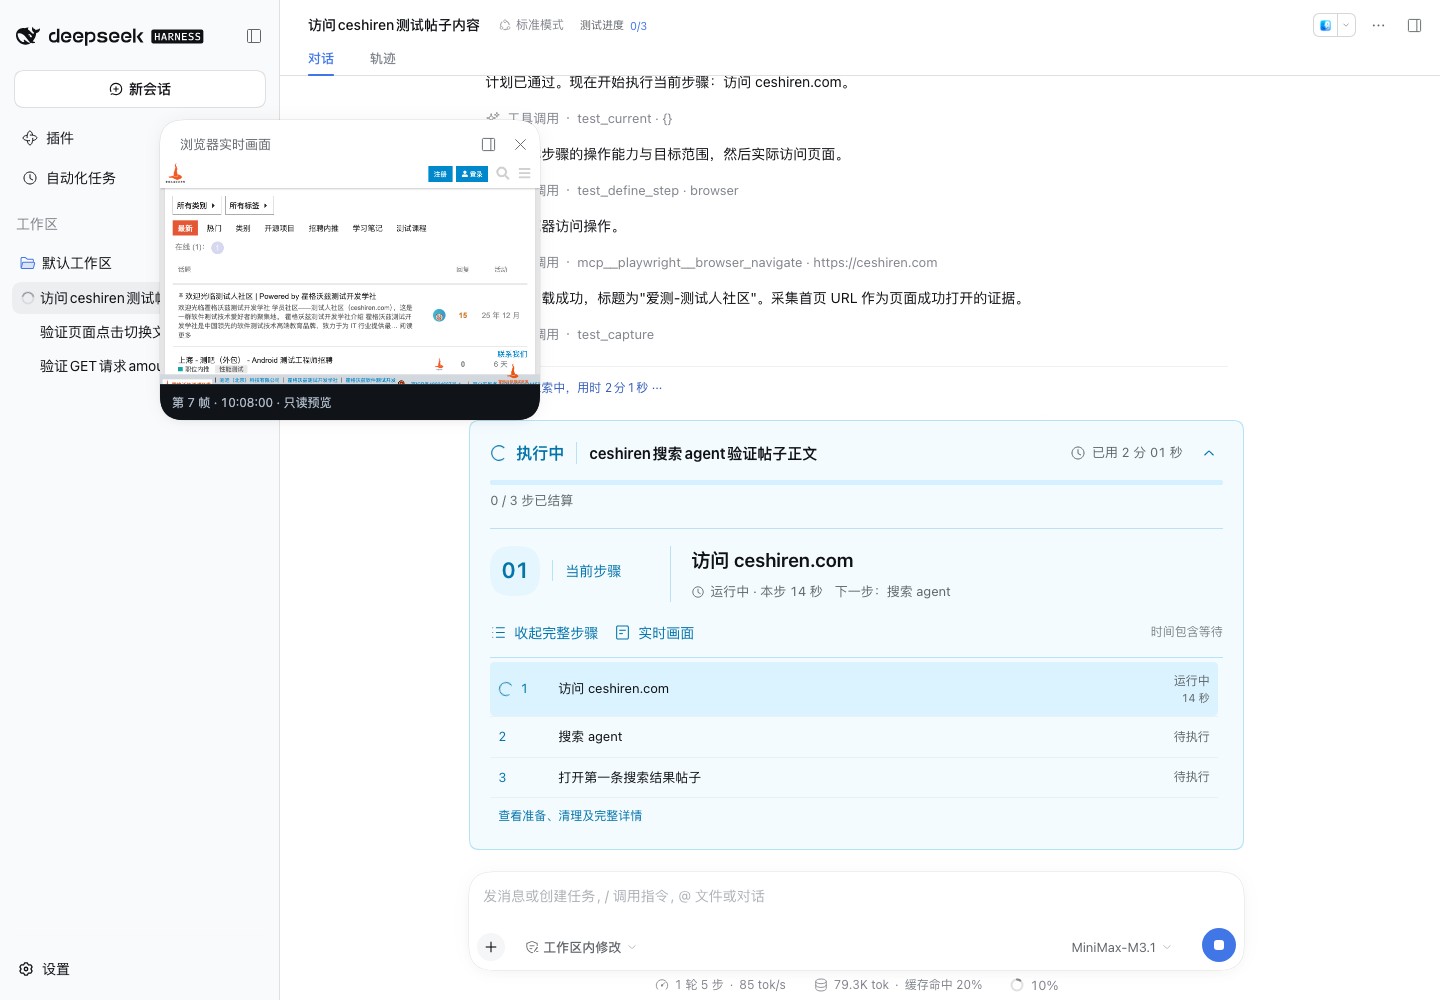Select step 2 搜索 agent row

[x=854, y=737]
